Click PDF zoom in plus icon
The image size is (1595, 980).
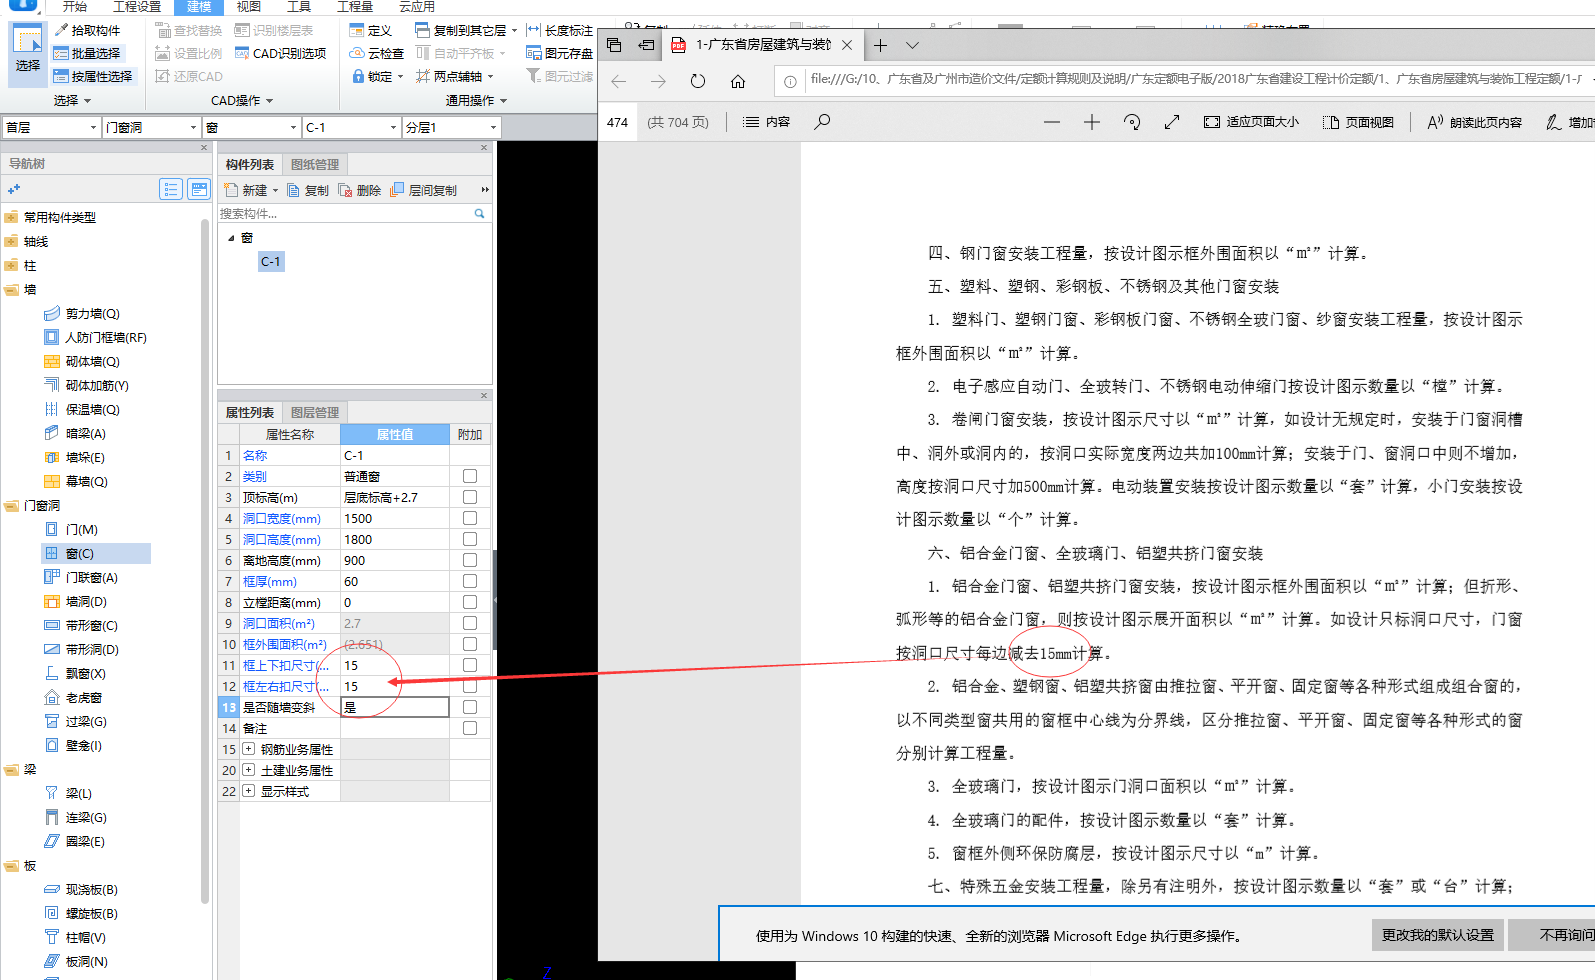tap(1091, 122)
